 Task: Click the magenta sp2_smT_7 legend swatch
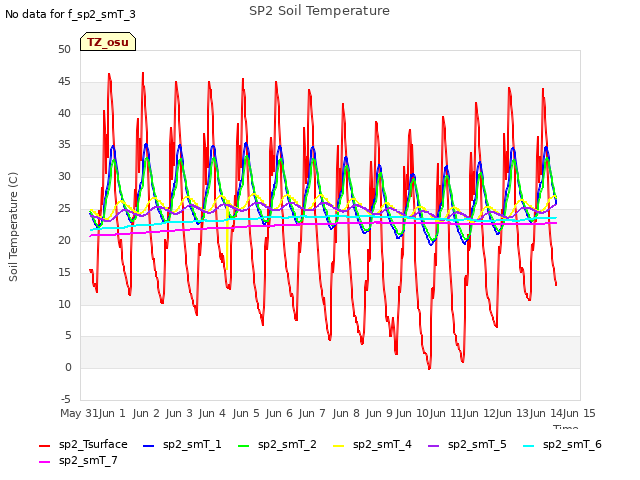(x=44, y=462)
